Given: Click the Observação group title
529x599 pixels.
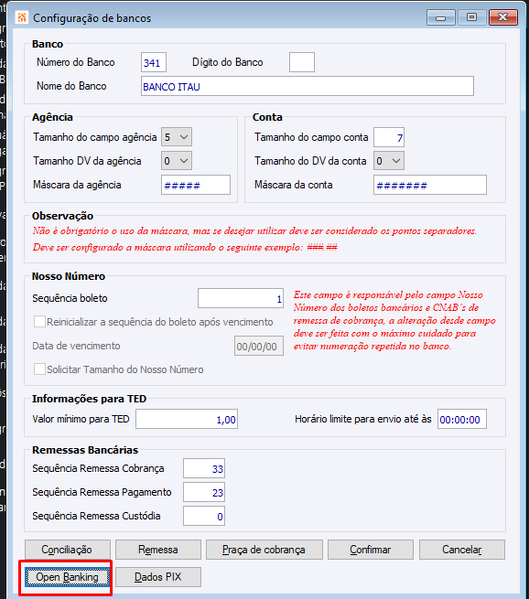Looking at the screenshot, I should [63, 216].
